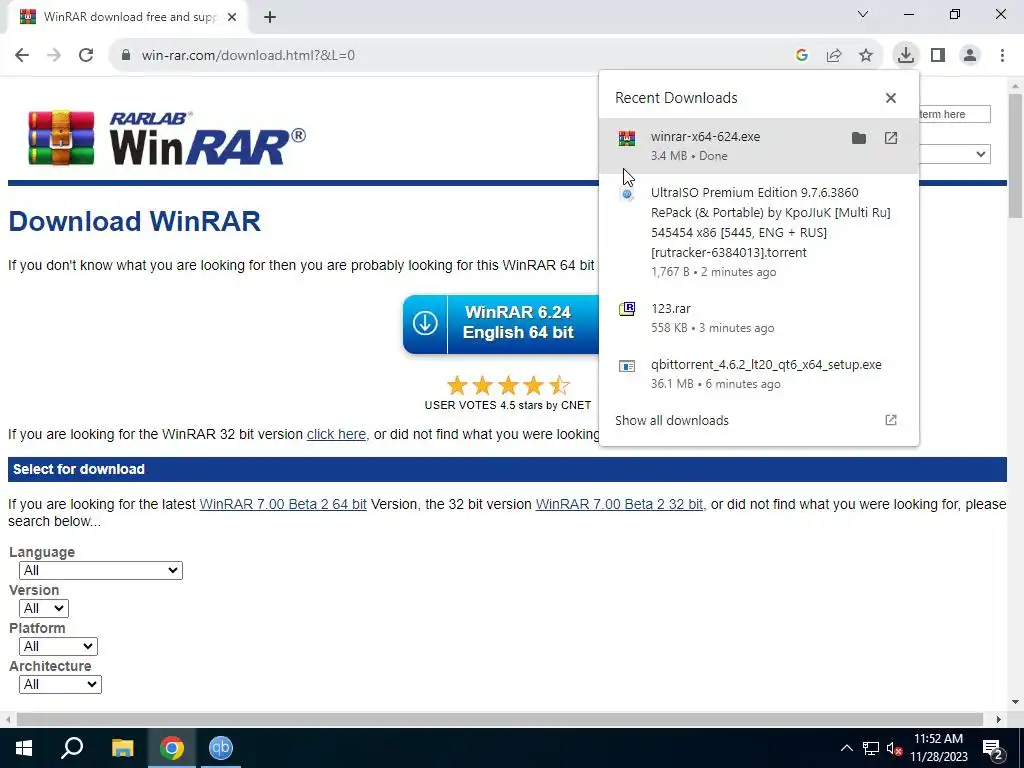Viewport: 1024px width, 768px height.
Task: Click the muted volume tray icon
Action: coord(895,748)
